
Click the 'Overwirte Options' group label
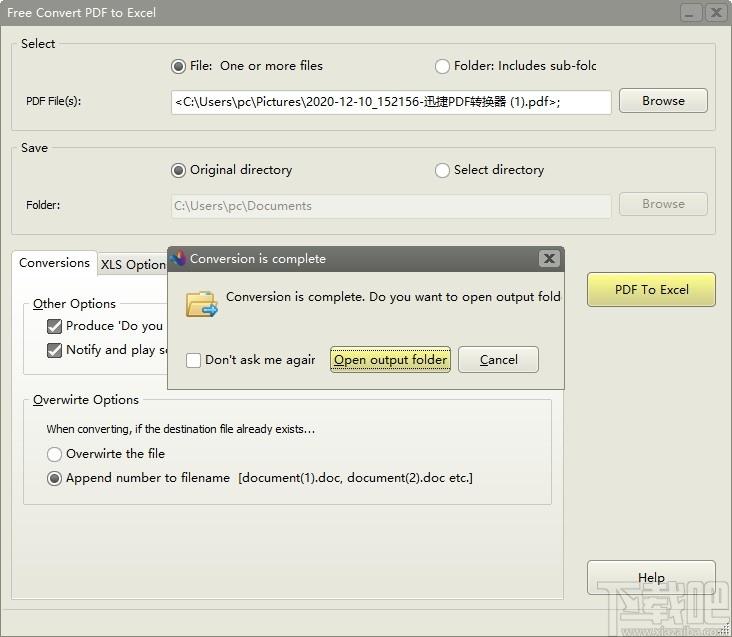(x=86, y=400)
